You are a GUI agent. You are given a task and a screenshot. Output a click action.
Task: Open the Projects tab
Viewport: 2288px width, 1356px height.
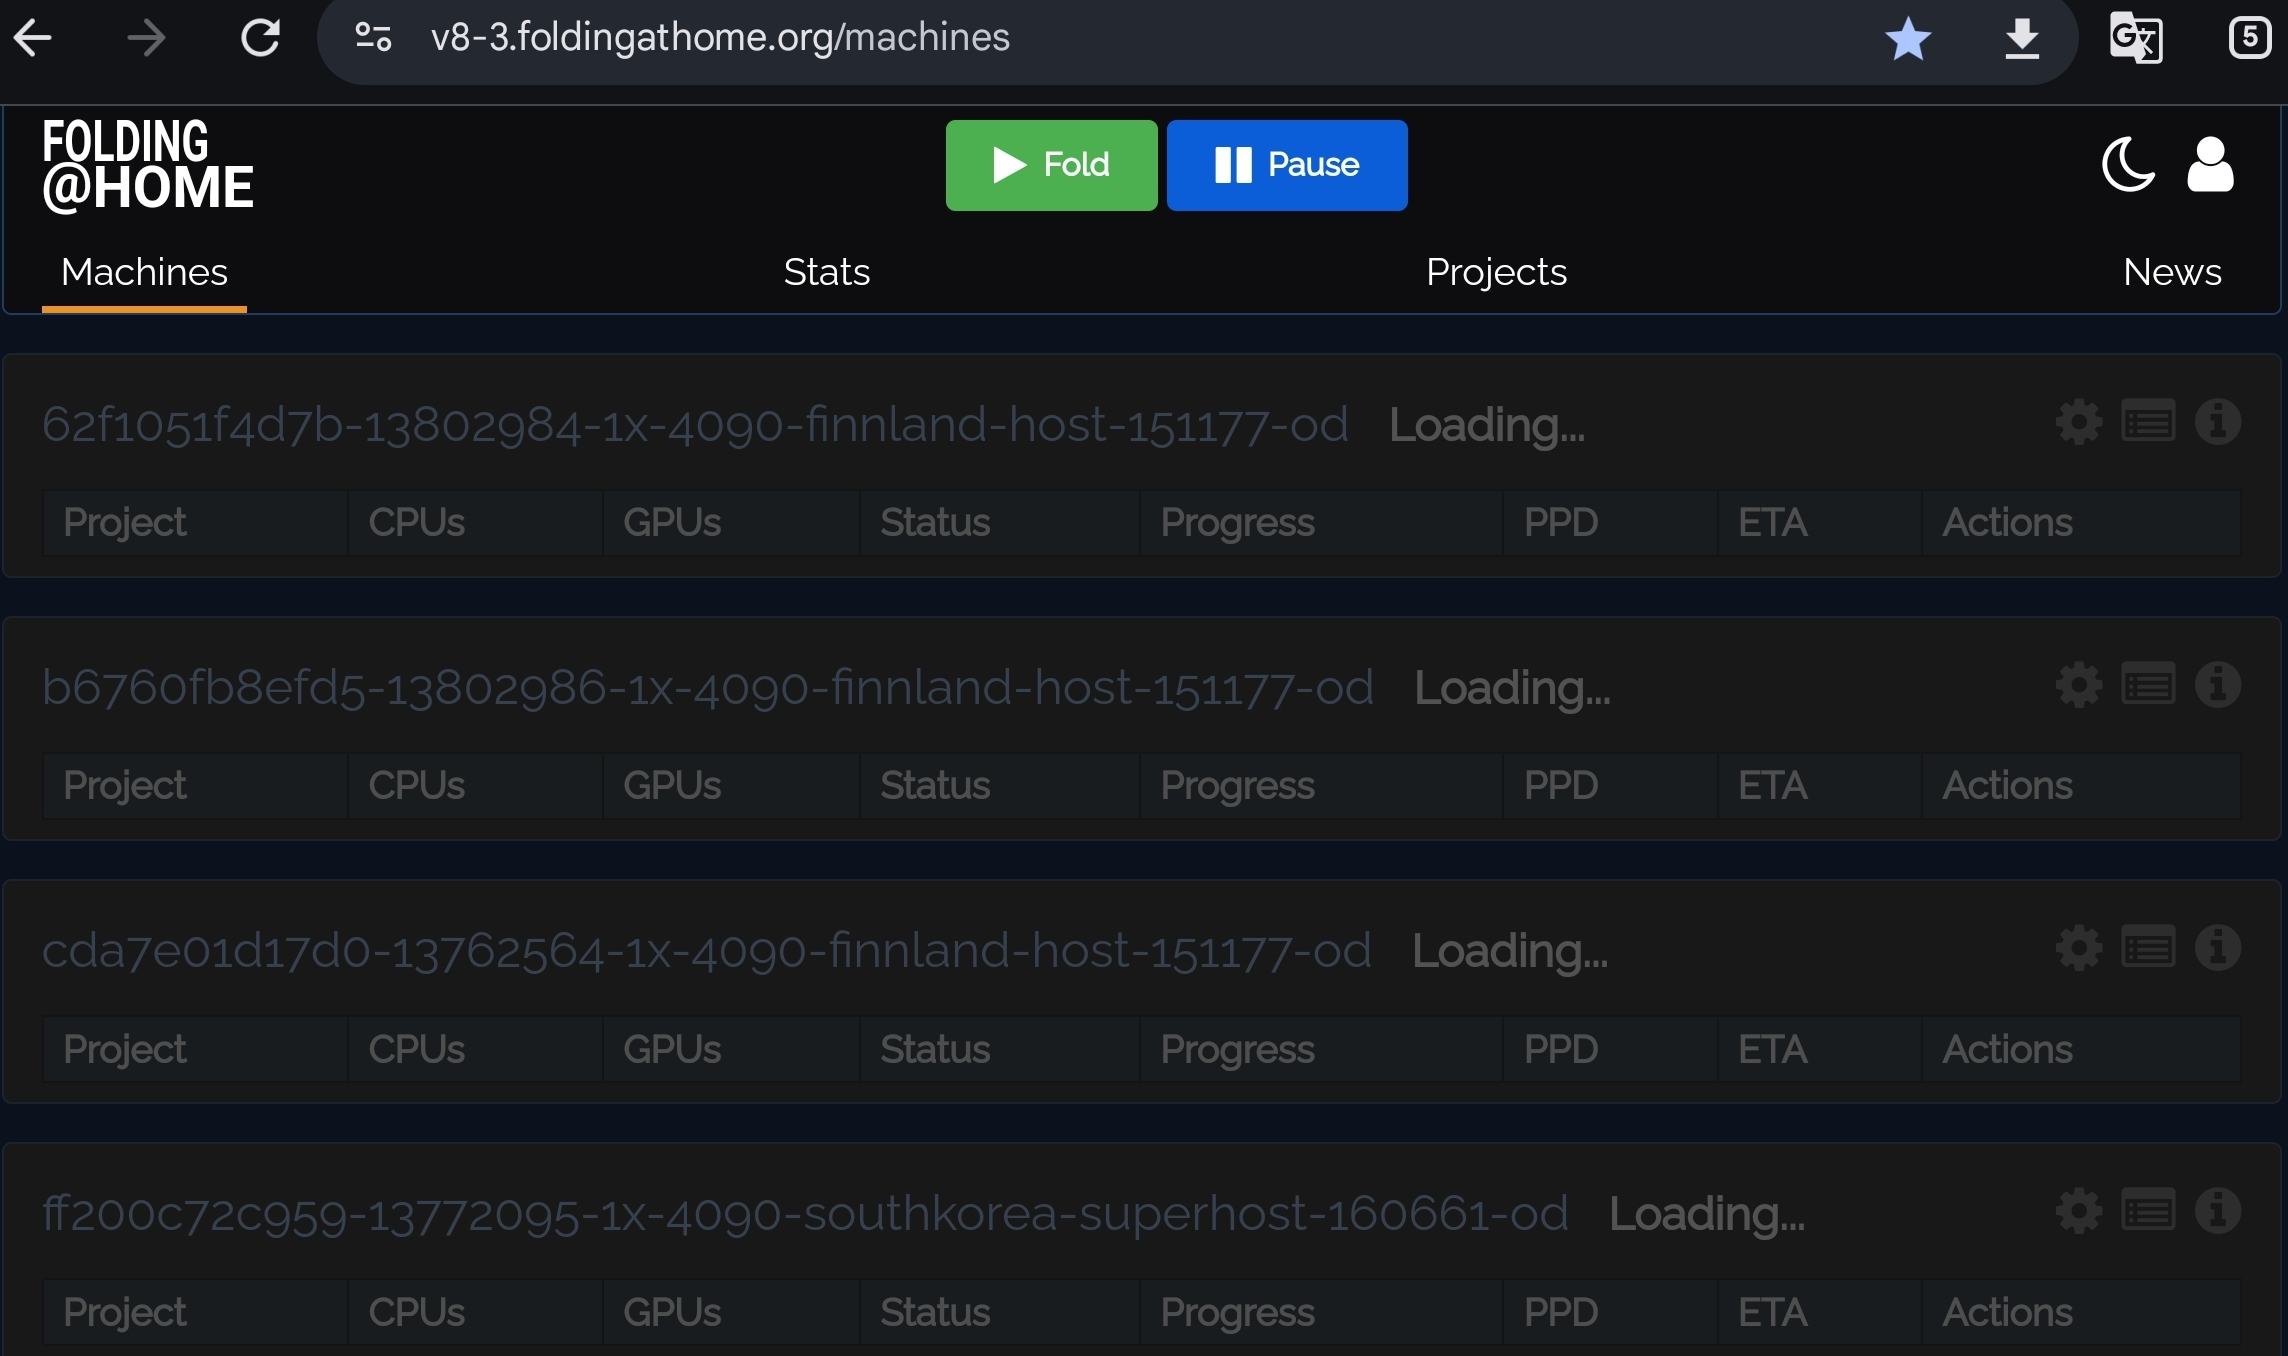(1495, 272)
